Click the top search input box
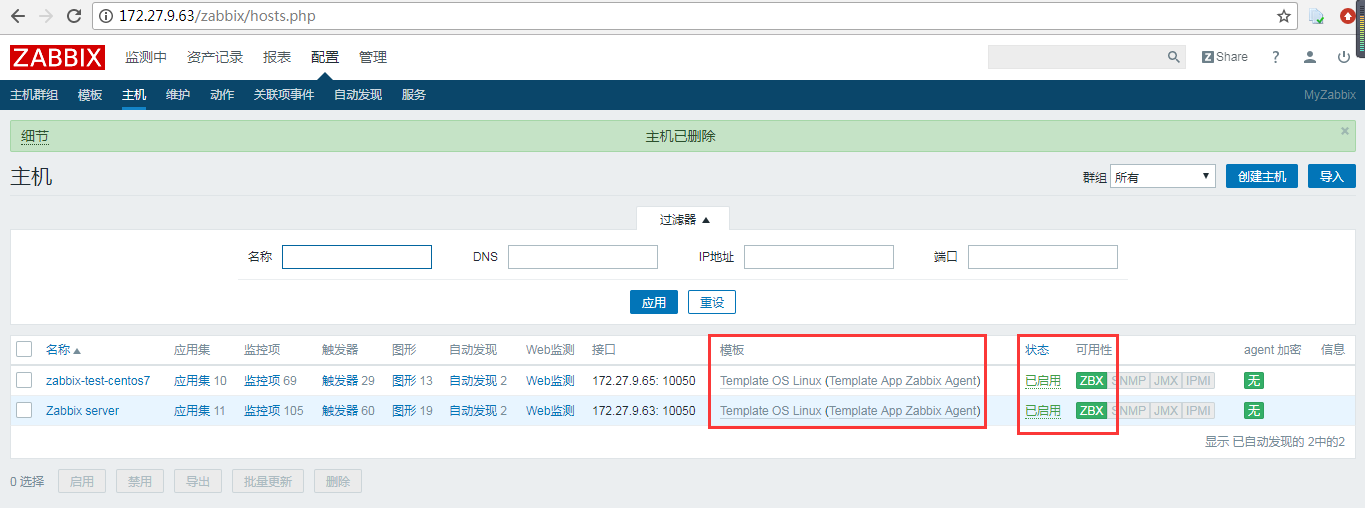 tap(1076, 57)
